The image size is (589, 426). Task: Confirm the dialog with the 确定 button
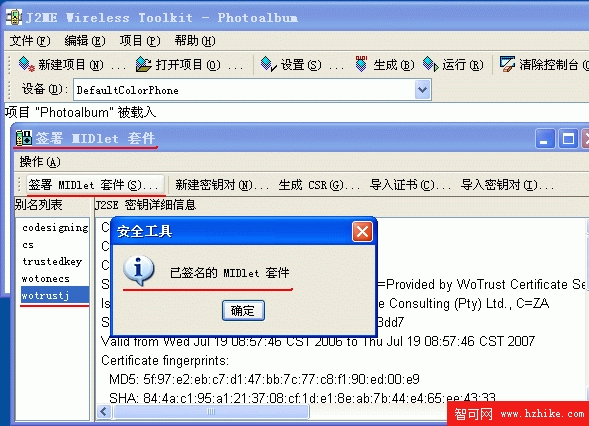point(243,311)
